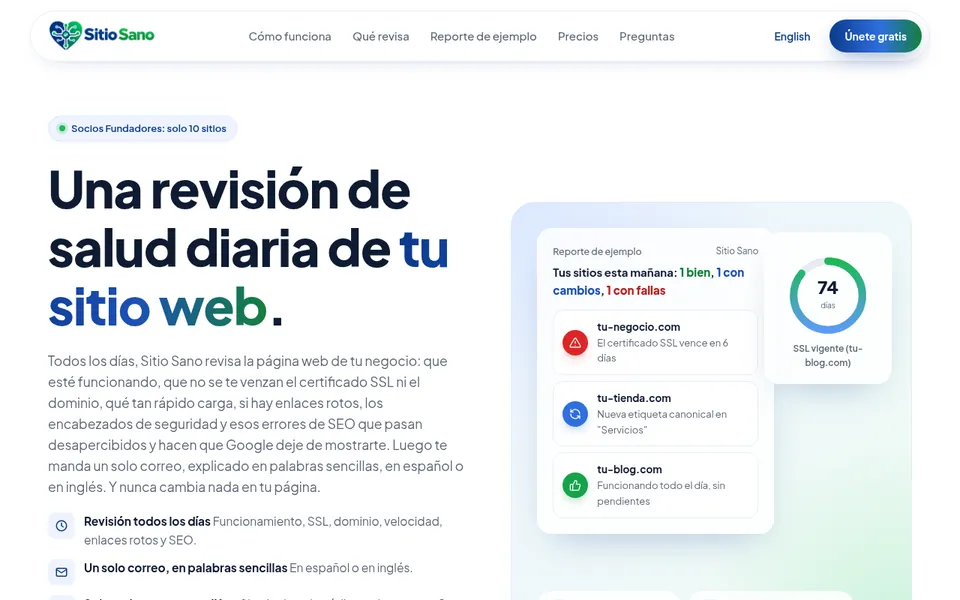Click the Sitio Sano wordmark text
Screen dimensions: 960x600
click(x=119, y=35)
